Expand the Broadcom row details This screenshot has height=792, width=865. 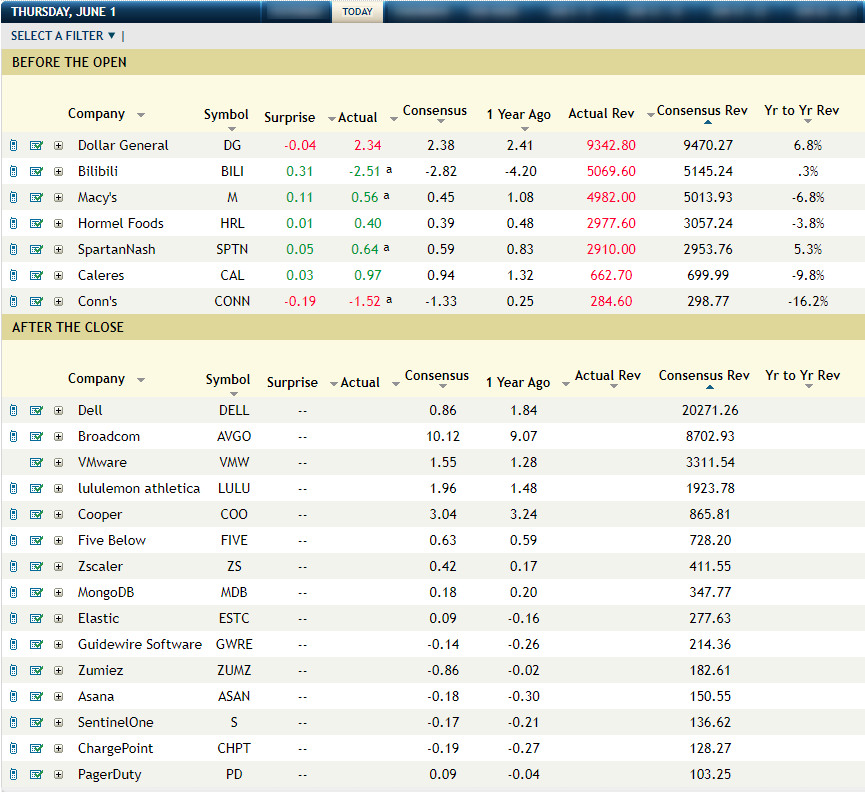(58, 436)
